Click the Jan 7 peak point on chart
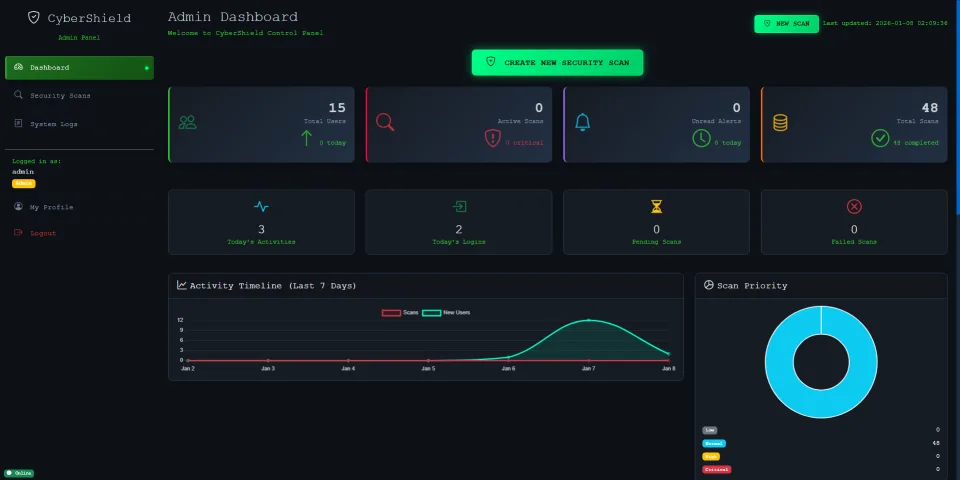Screen dimensions: 960x480 [588, 320]
